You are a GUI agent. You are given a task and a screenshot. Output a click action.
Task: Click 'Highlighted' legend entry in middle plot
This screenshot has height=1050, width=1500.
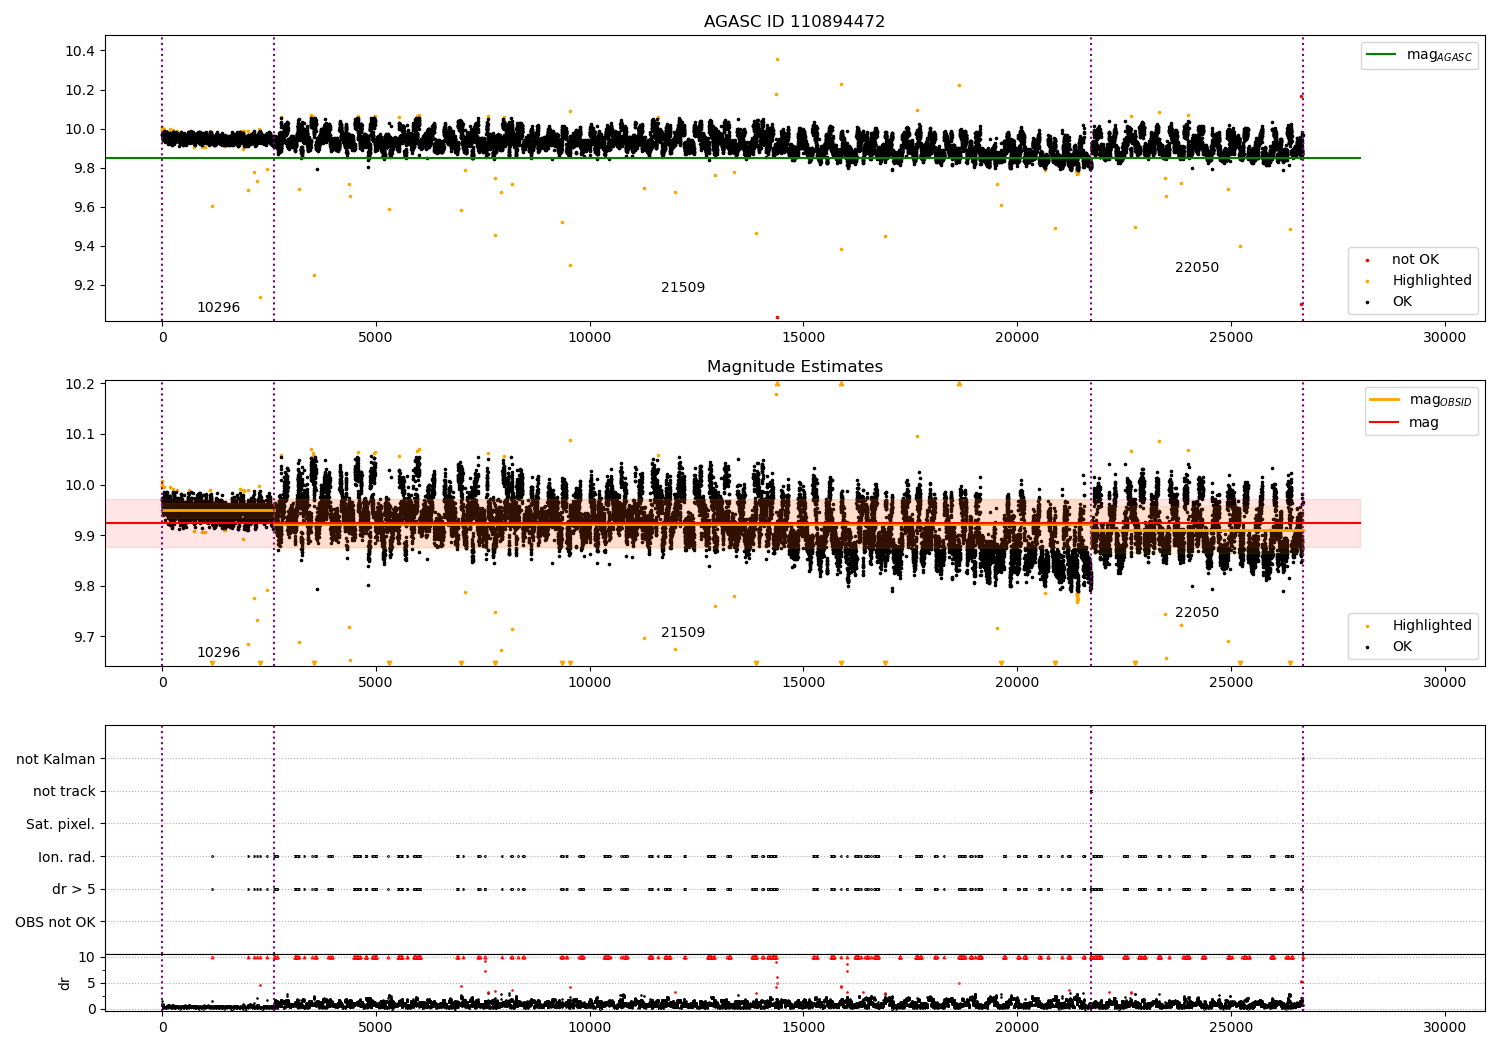point(1432,626)
